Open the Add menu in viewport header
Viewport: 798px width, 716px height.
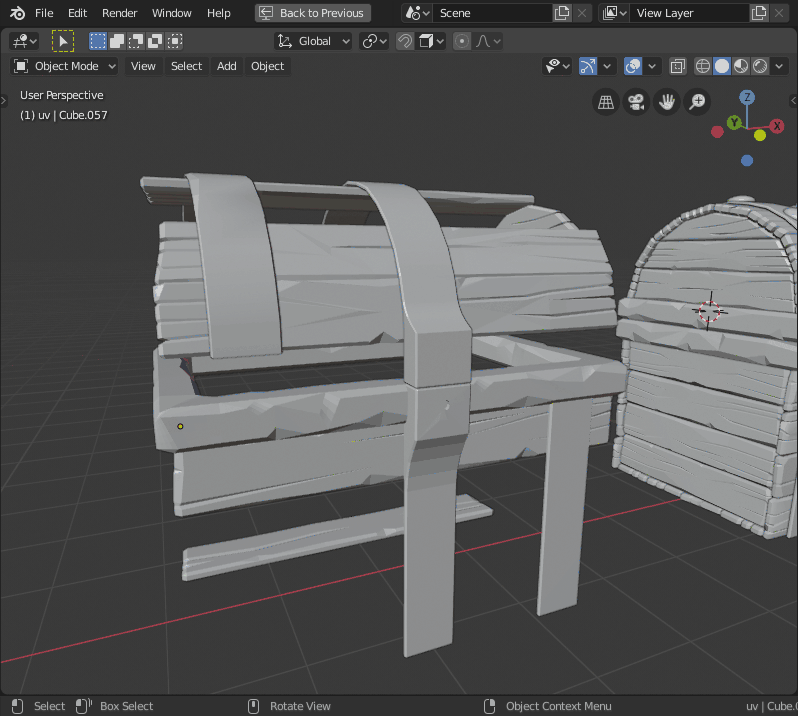coord(227,66)
